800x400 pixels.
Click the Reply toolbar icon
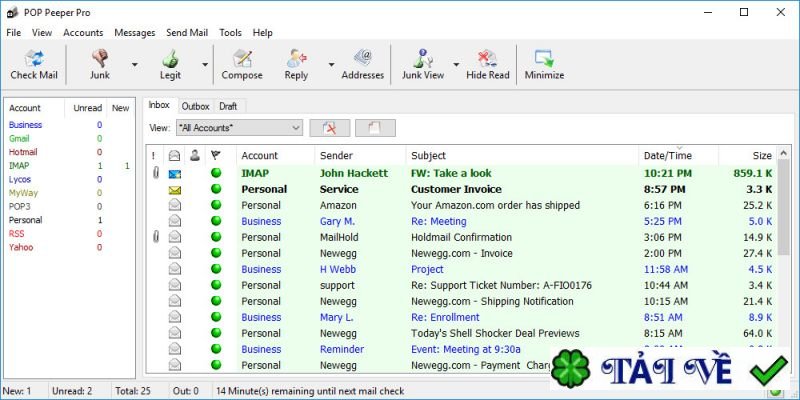[x=296, y=58]
